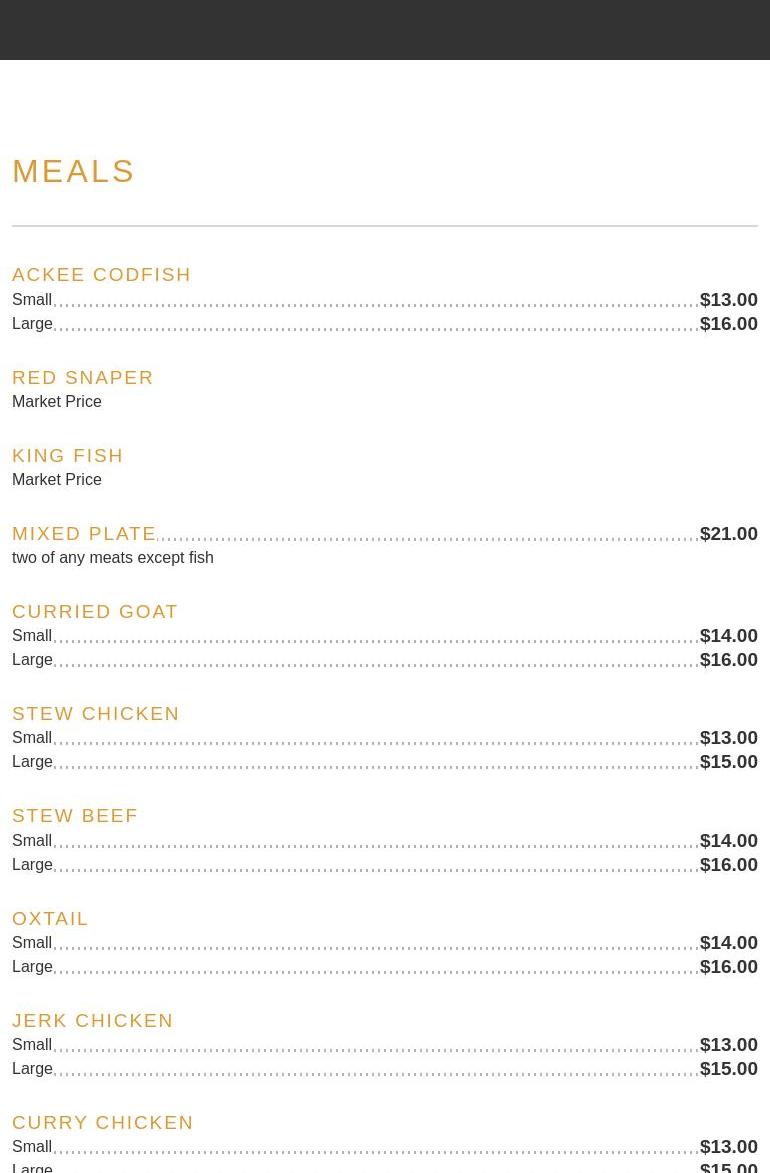The width and height of the screenshot is (770, 1173).
Task: Open the Stew Chicken menu item
Action: point(96,713)
